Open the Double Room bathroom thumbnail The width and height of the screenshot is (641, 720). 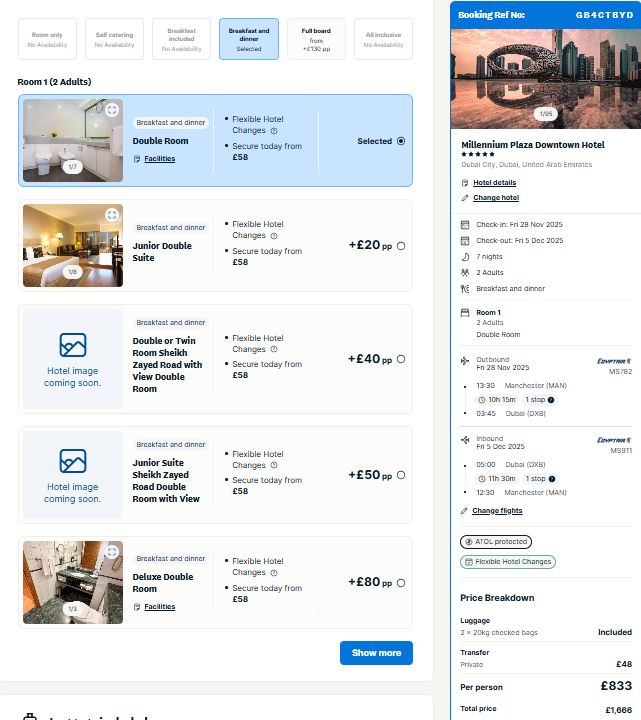[x=73, y=141]
